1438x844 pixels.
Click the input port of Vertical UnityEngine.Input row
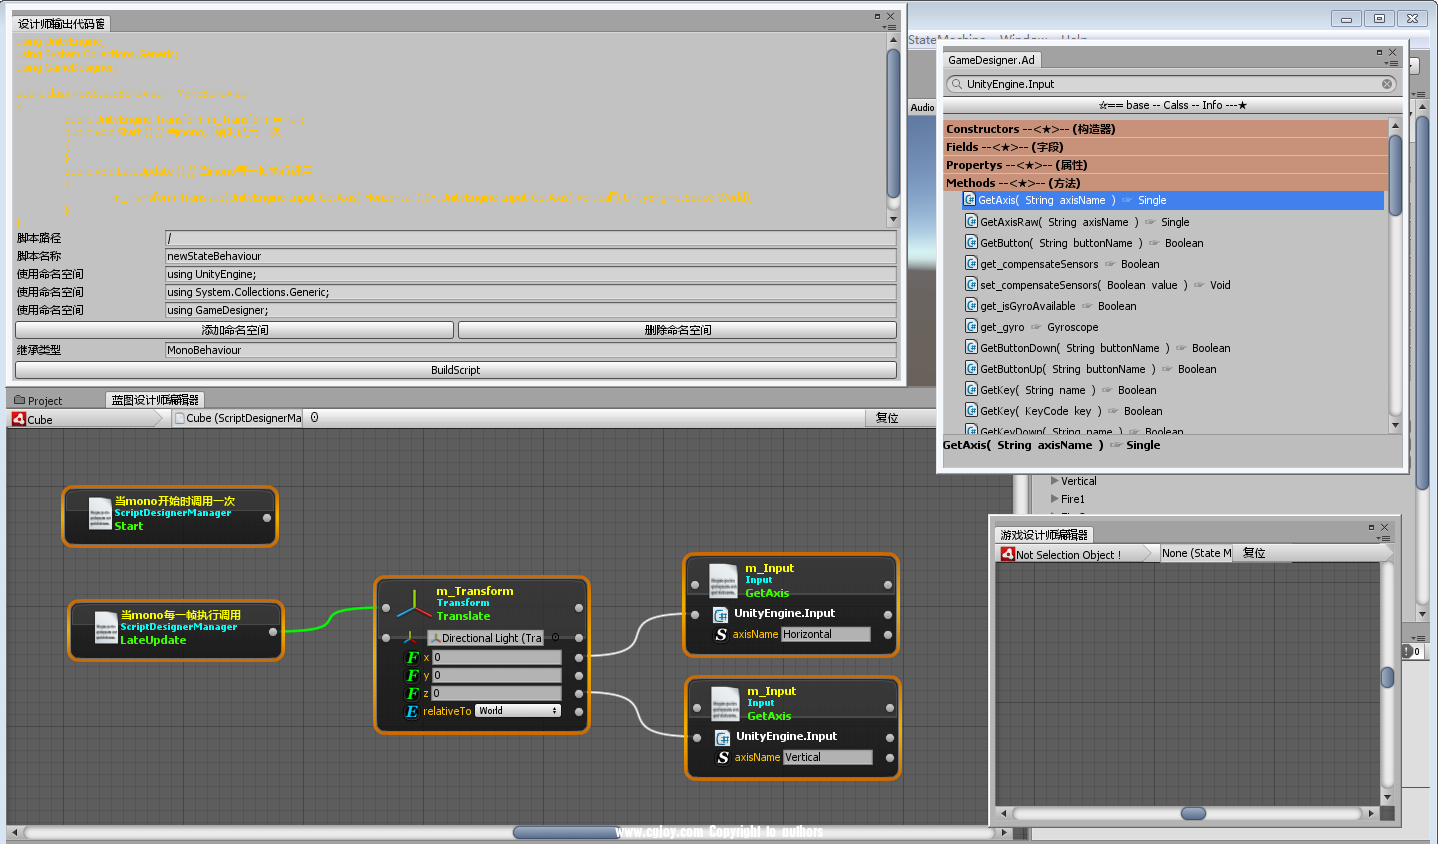[x=697, y=737]
